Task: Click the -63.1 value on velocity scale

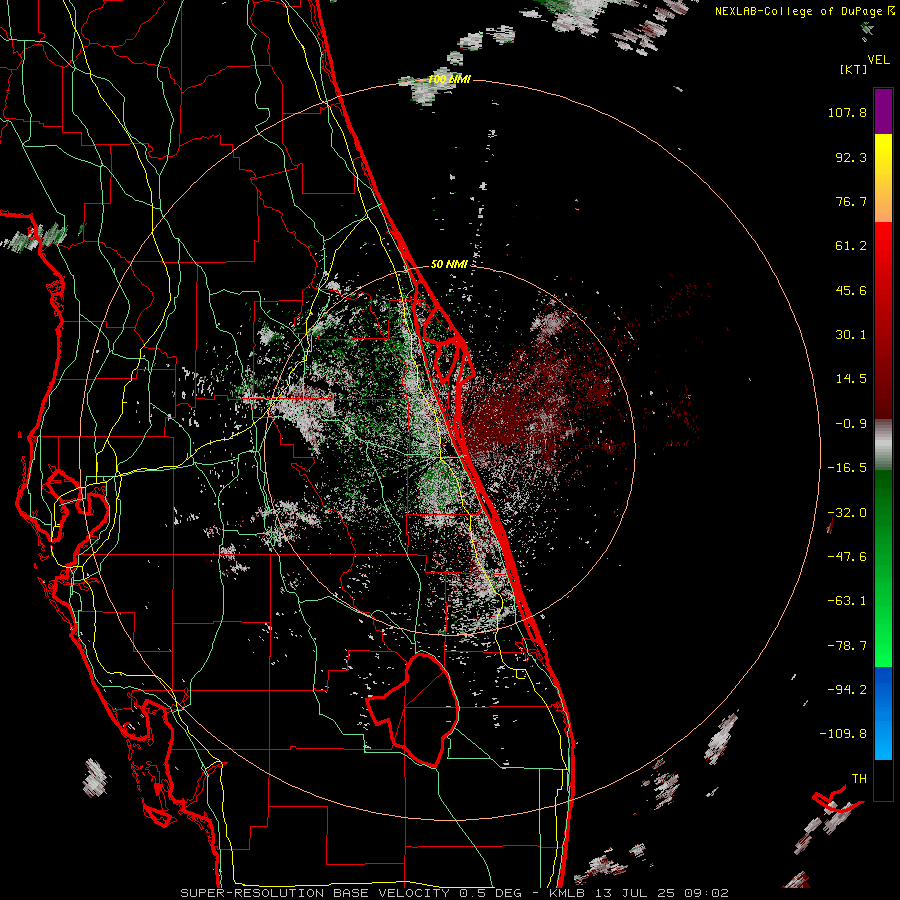Action: pyautogui.click(x=847, y=601)
